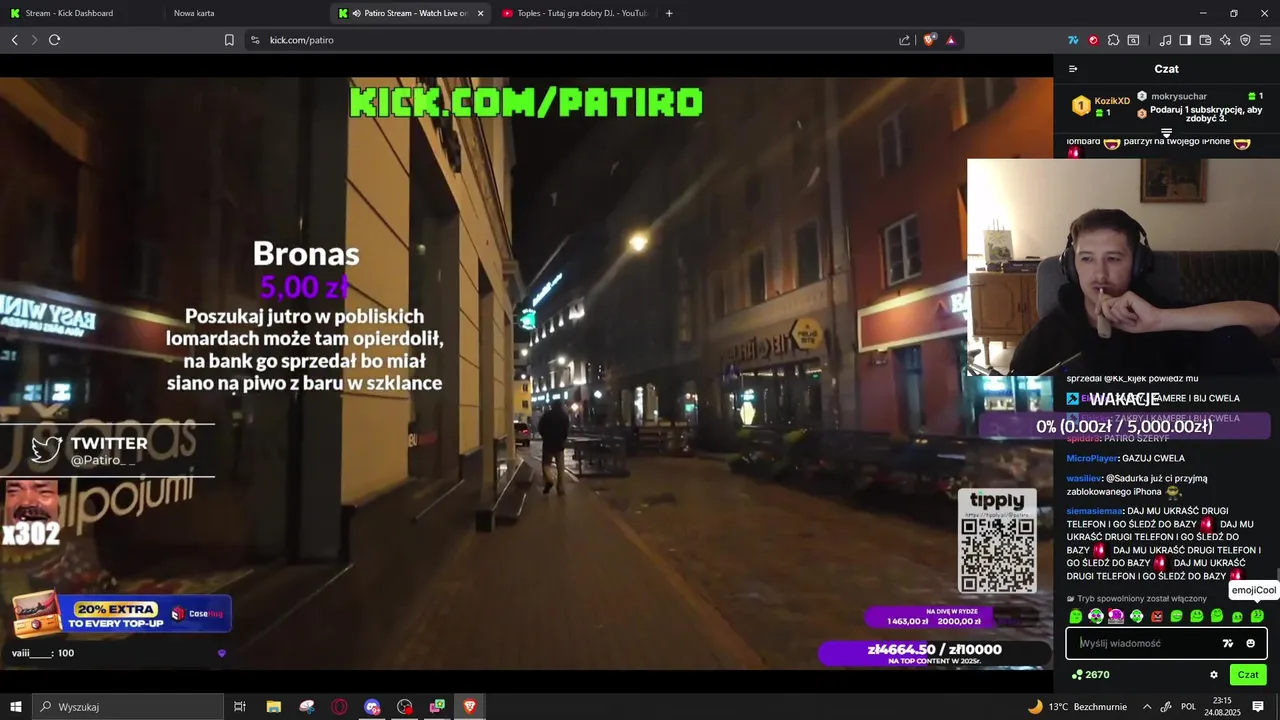Open chat settings gear icon
1280x720 pixels.
1214,675
